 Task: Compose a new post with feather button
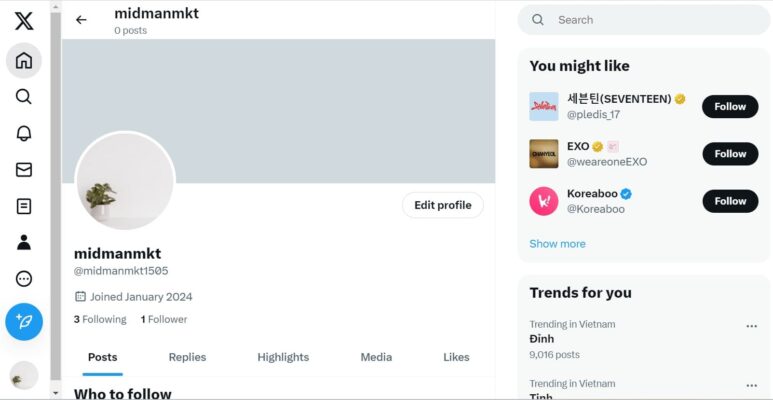[24, 322]
